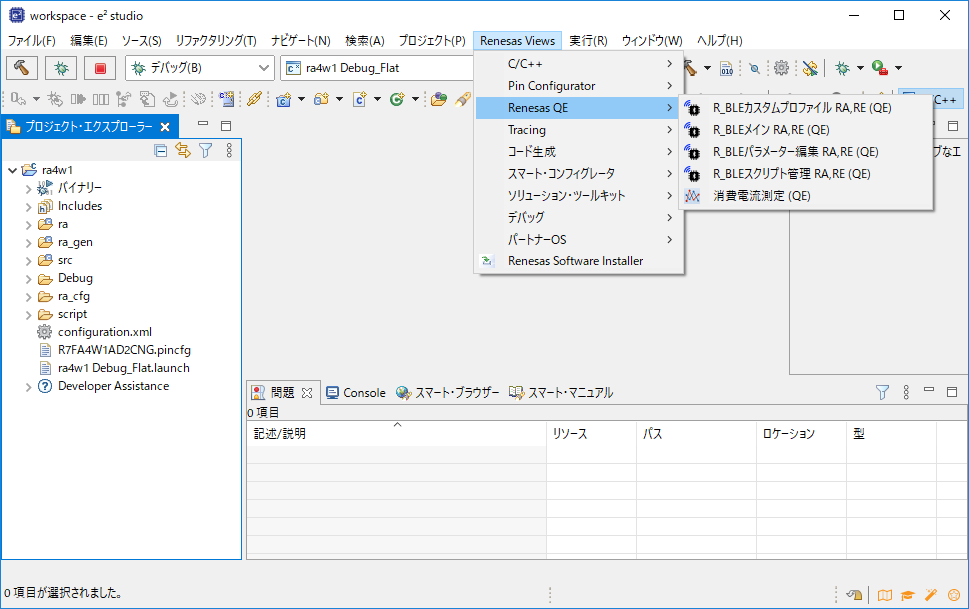
Task: Expand the Includes node
Action: pyautogui.click(x=28, y=206)
